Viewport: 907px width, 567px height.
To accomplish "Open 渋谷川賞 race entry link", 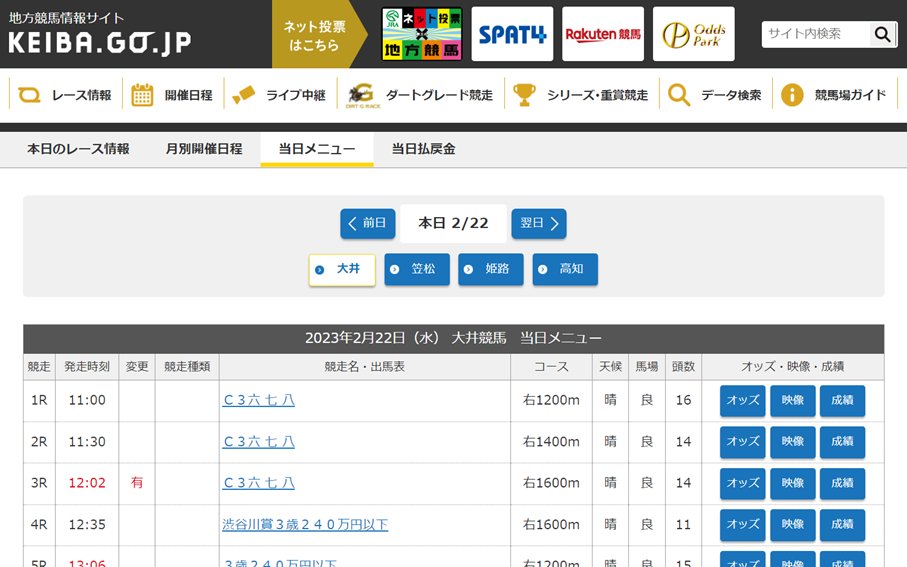I will (x=305, y=525).
